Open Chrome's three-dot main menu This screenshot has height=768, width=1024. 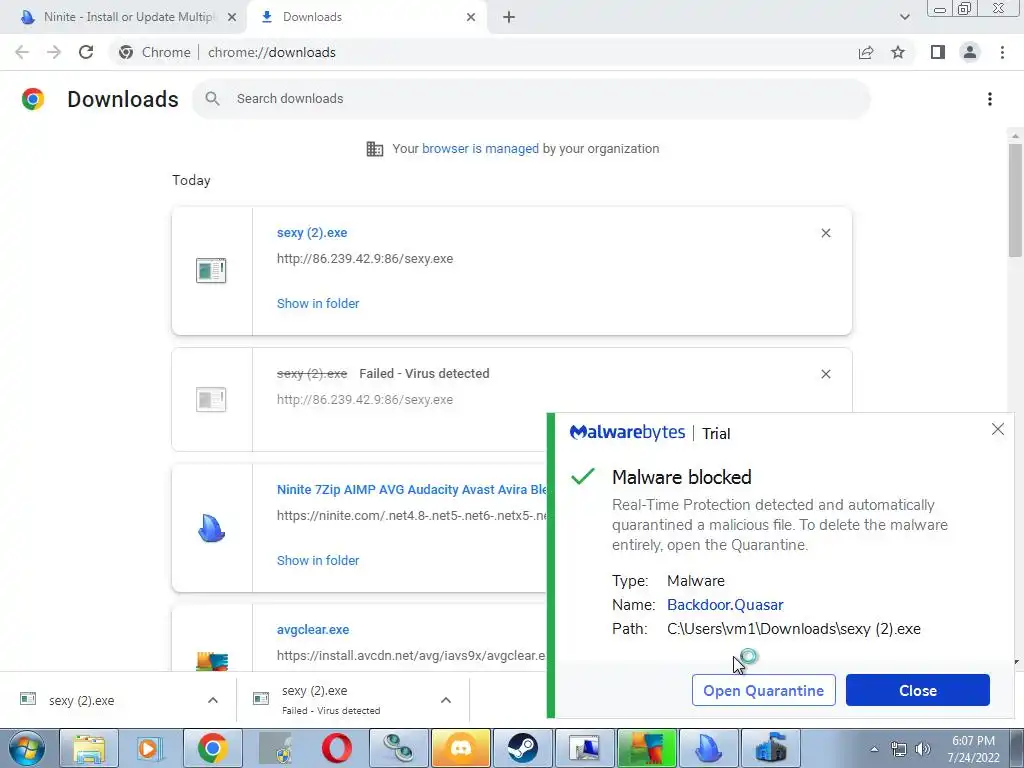(1002, 52)
